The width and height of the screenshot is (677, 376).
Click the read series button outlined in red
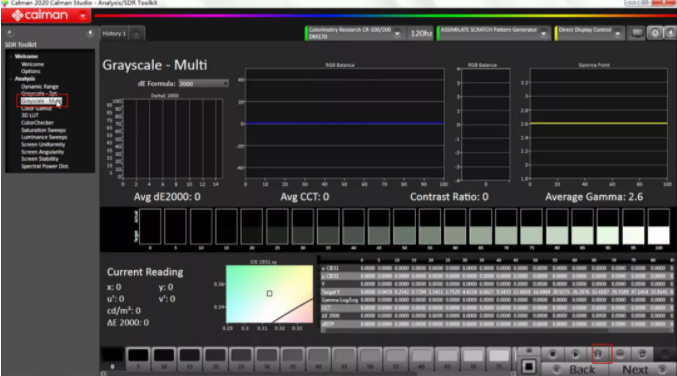pos(598,354)
